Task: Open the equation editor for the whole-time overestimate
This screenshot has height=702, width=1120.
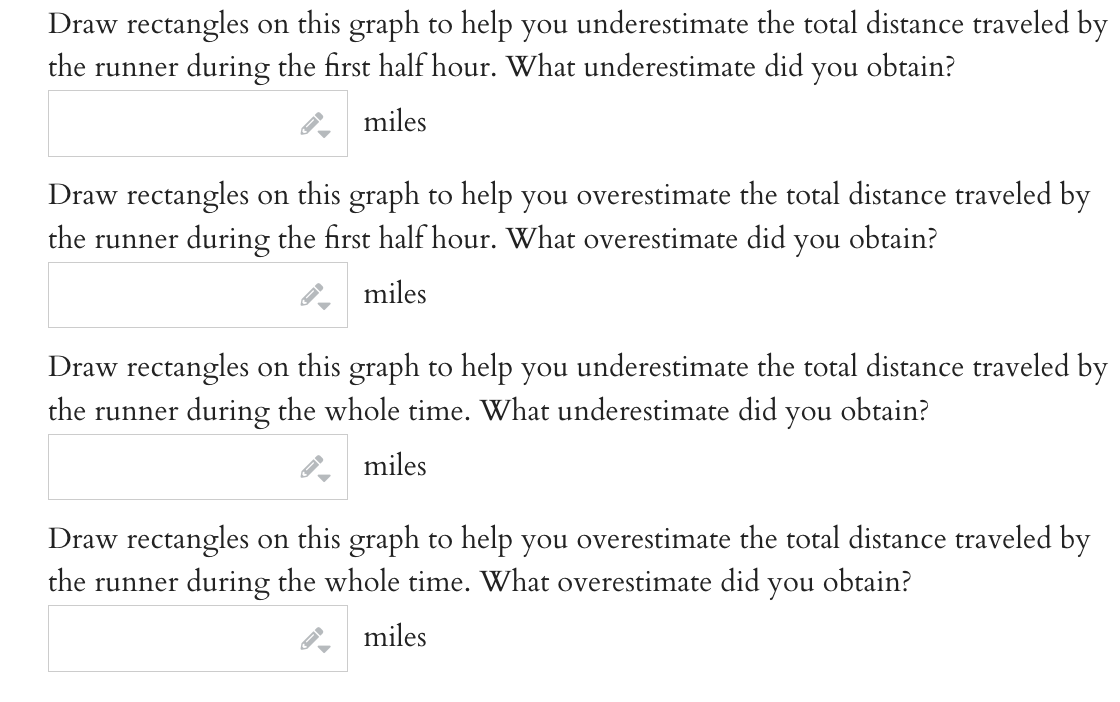Action: (x=310, y=636)
